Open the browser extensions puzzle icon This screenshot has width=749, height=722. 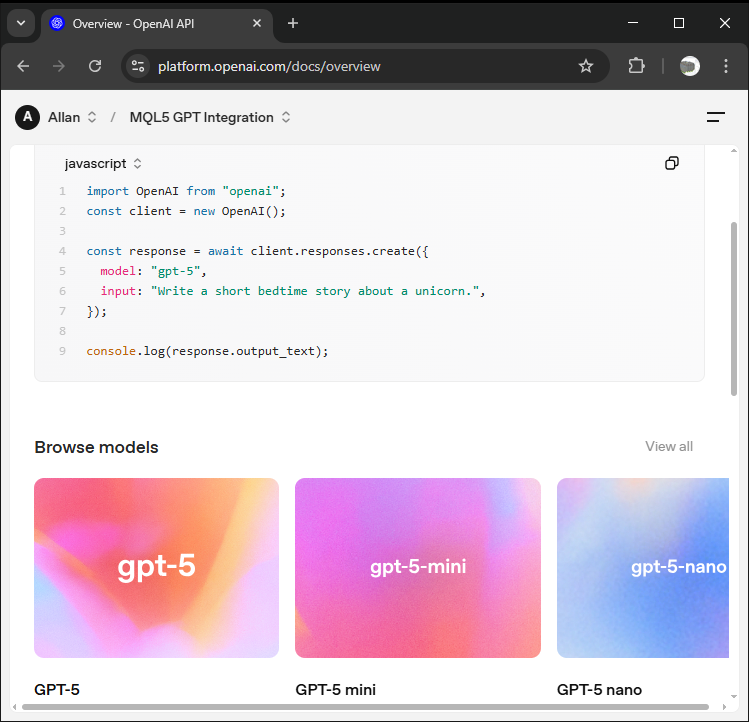(x=636, y=66)
